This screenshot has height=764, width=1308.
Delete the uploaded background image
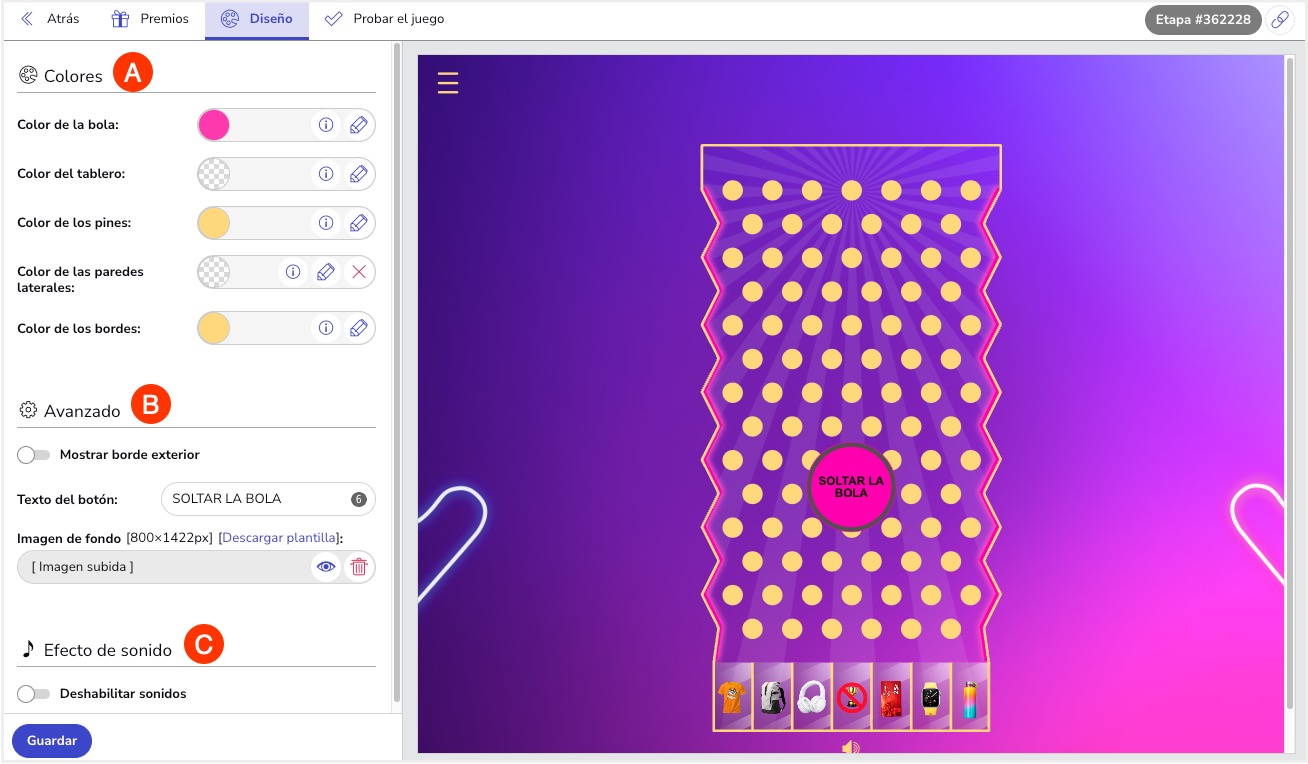(x=358, y=567)
